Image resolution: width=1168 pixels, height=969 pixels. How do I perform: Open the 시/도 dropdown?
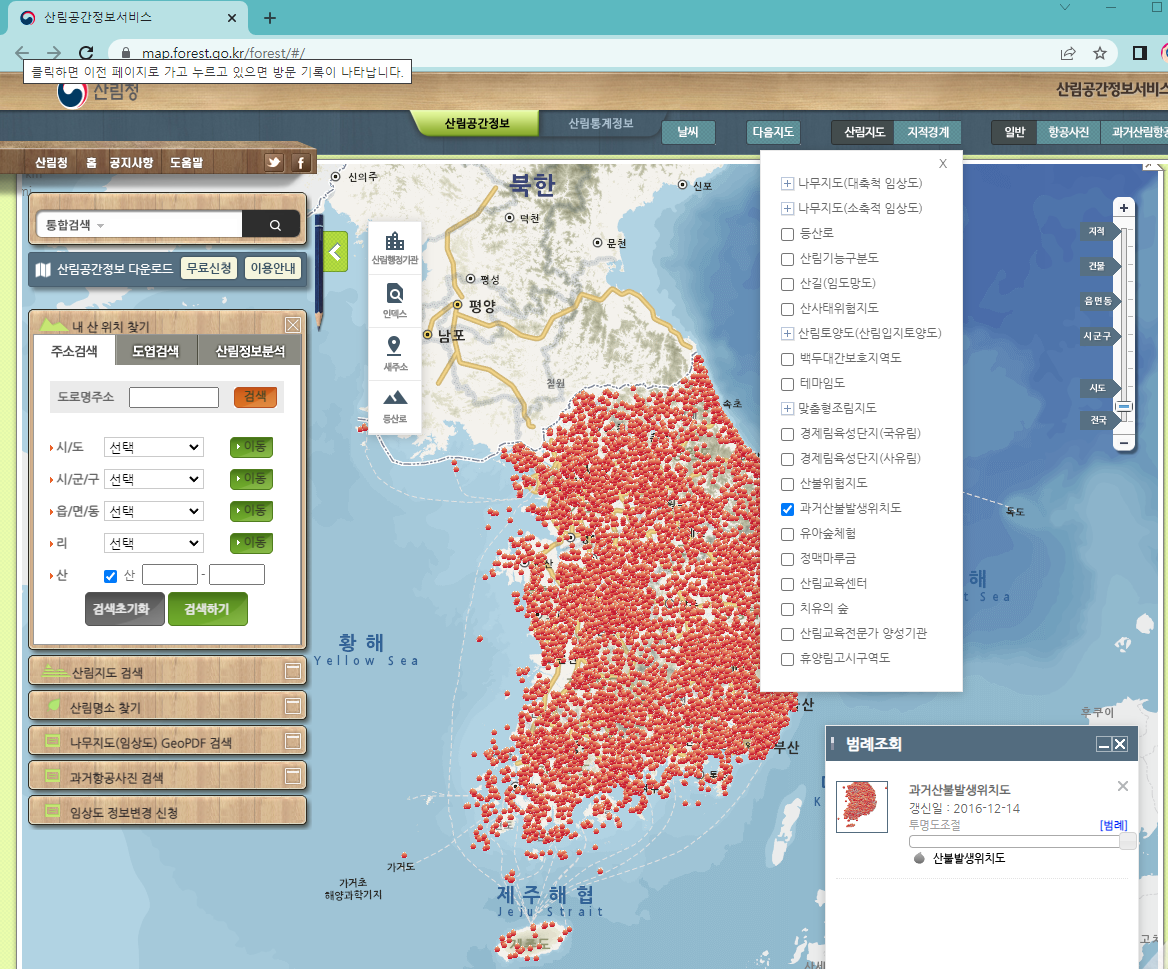(x=153, y=447)
